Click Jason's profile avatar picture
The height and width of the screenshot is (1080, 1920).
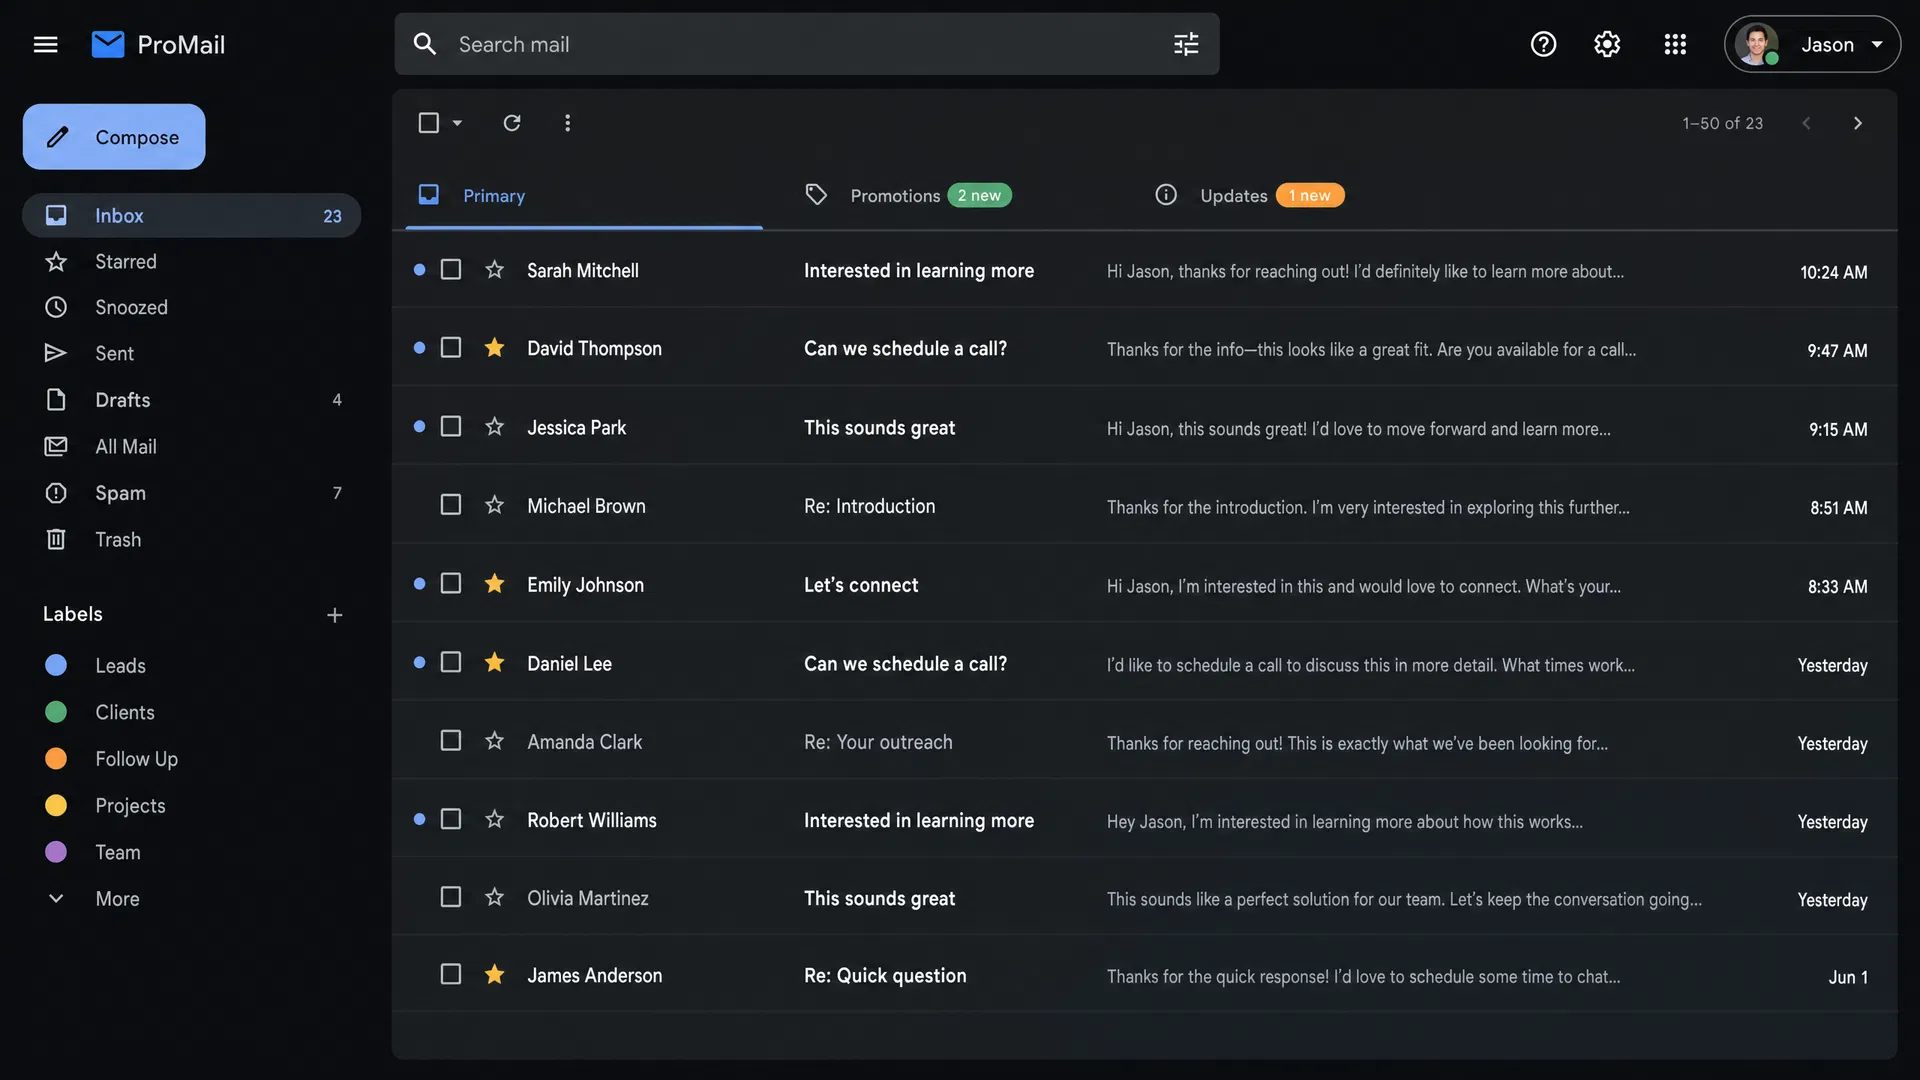(1756, 44)
